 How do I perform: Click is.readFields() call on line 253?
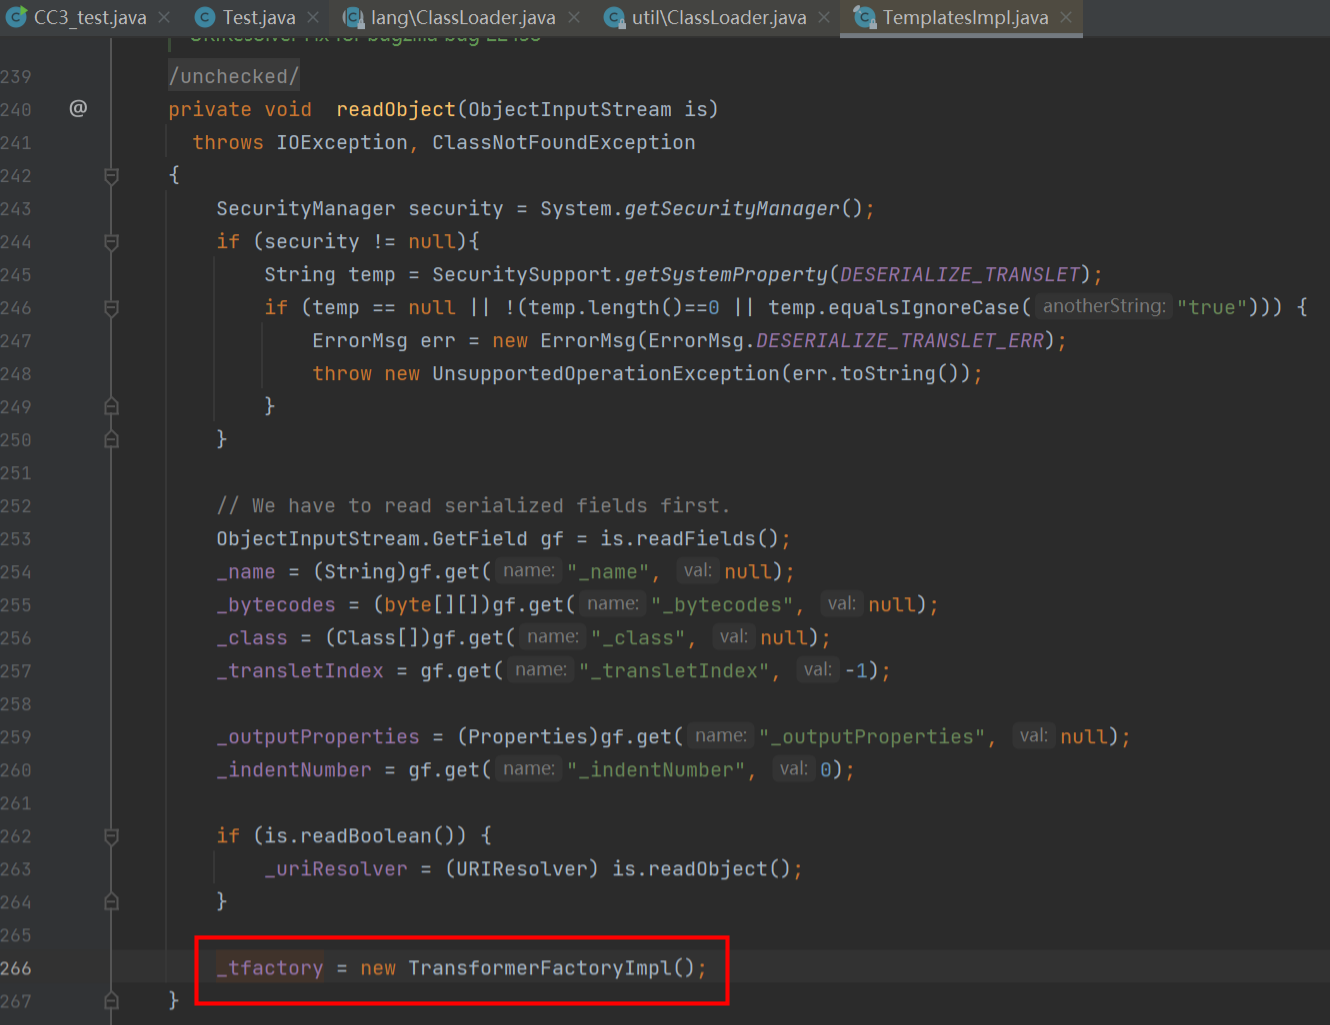[689, 538]
